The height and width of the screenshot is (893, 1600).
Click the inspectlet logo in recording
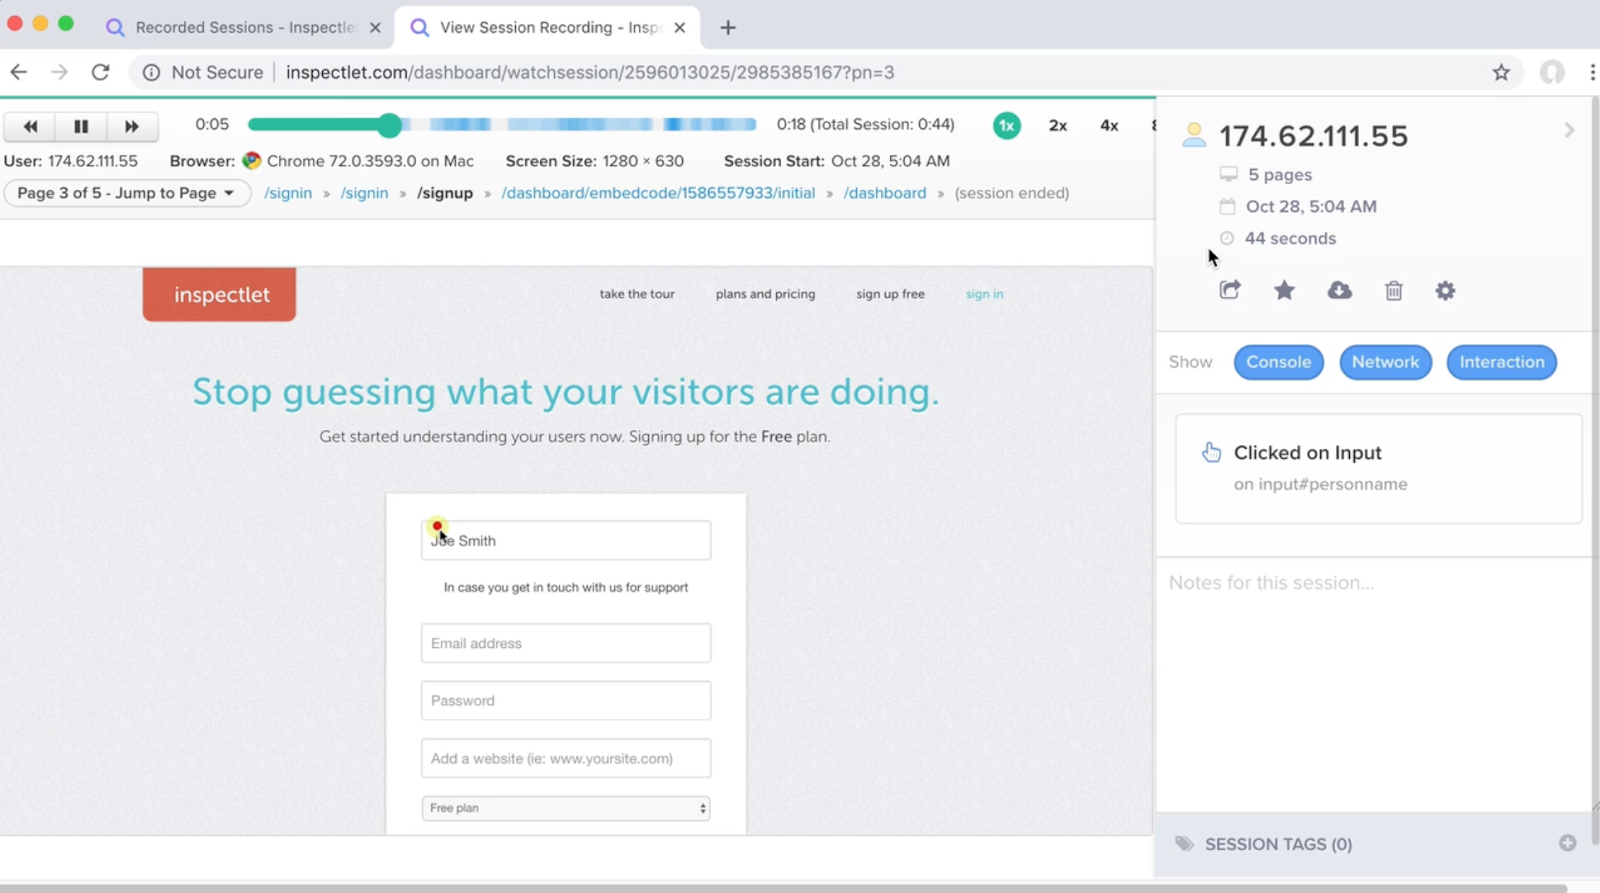(x=219, y=294)
